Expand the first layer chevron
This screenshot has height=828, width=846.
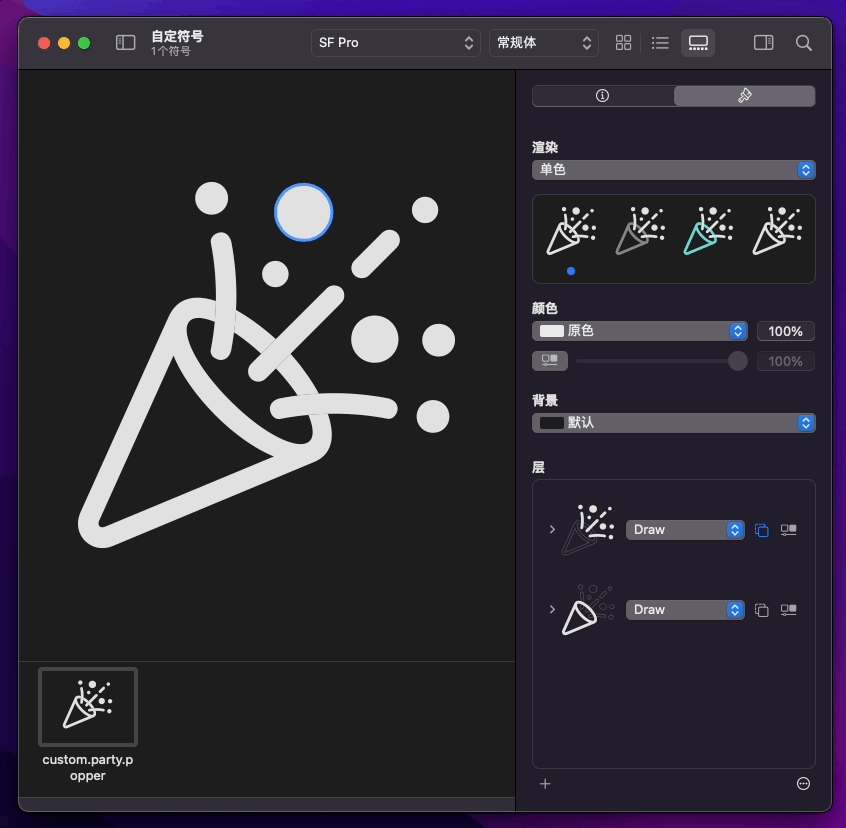(x=552, y=529)
